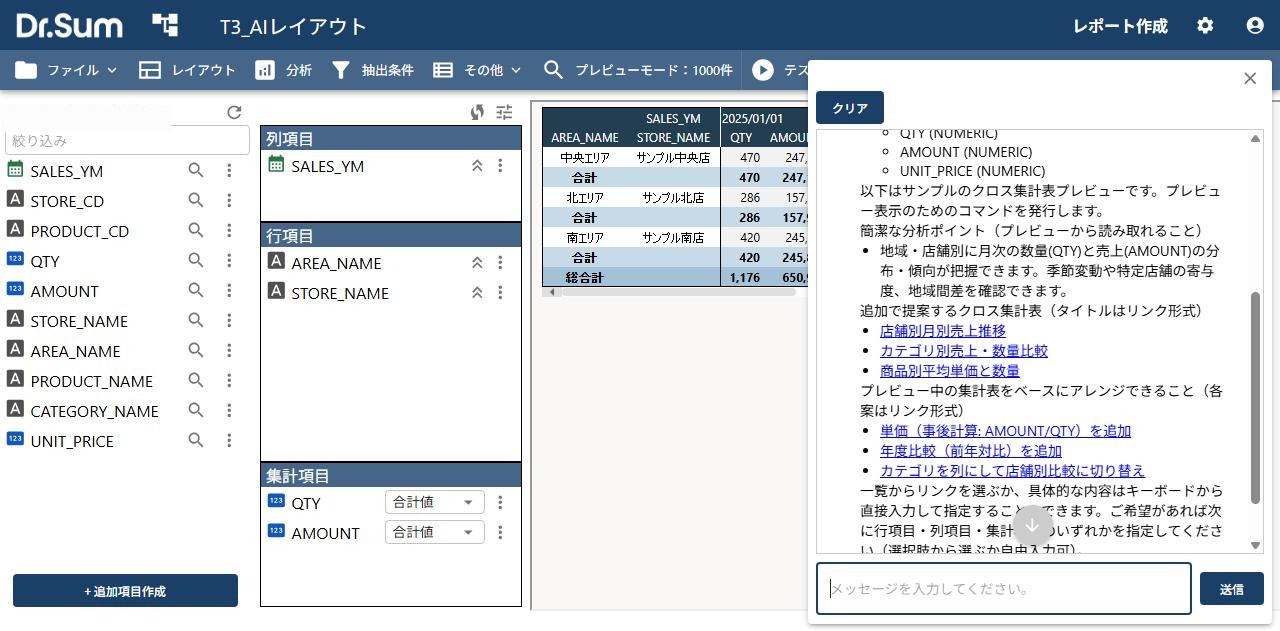Open QTY aggregation type dropdown
Screen dimensions: 1280x631
click(x=434, y=503)
